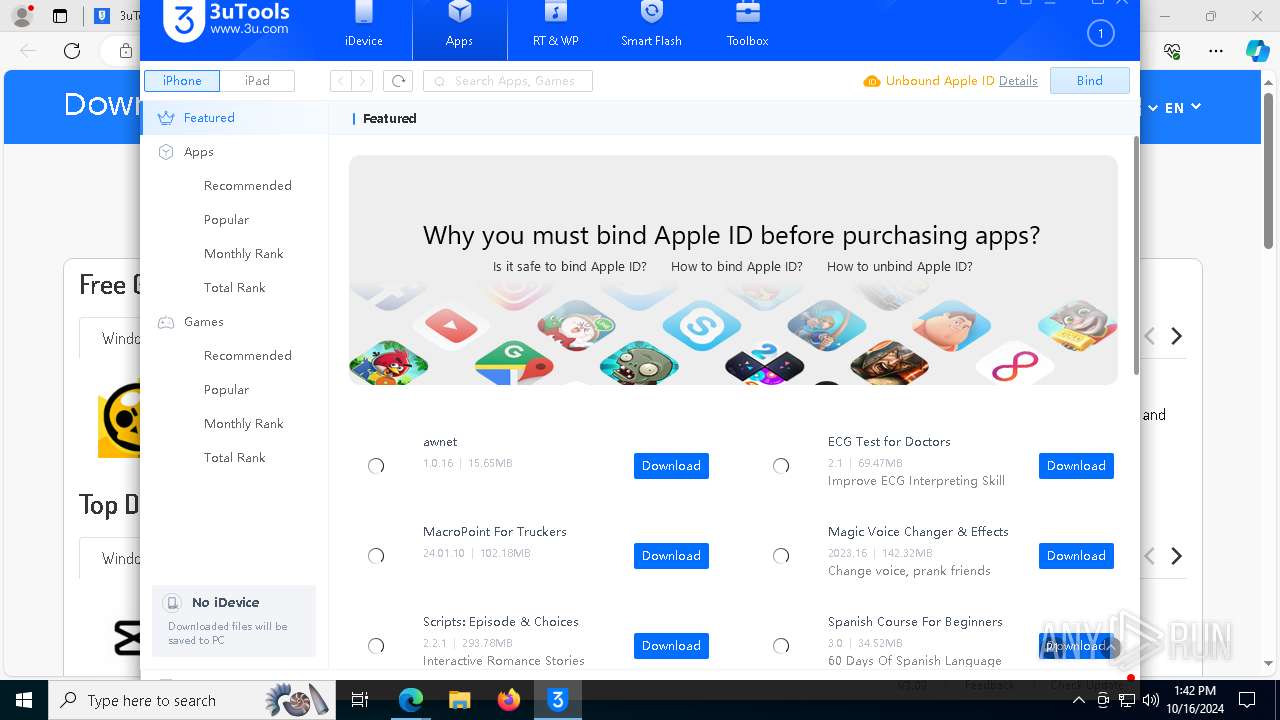Open Total Rank under Apps

tap(234, 288)
